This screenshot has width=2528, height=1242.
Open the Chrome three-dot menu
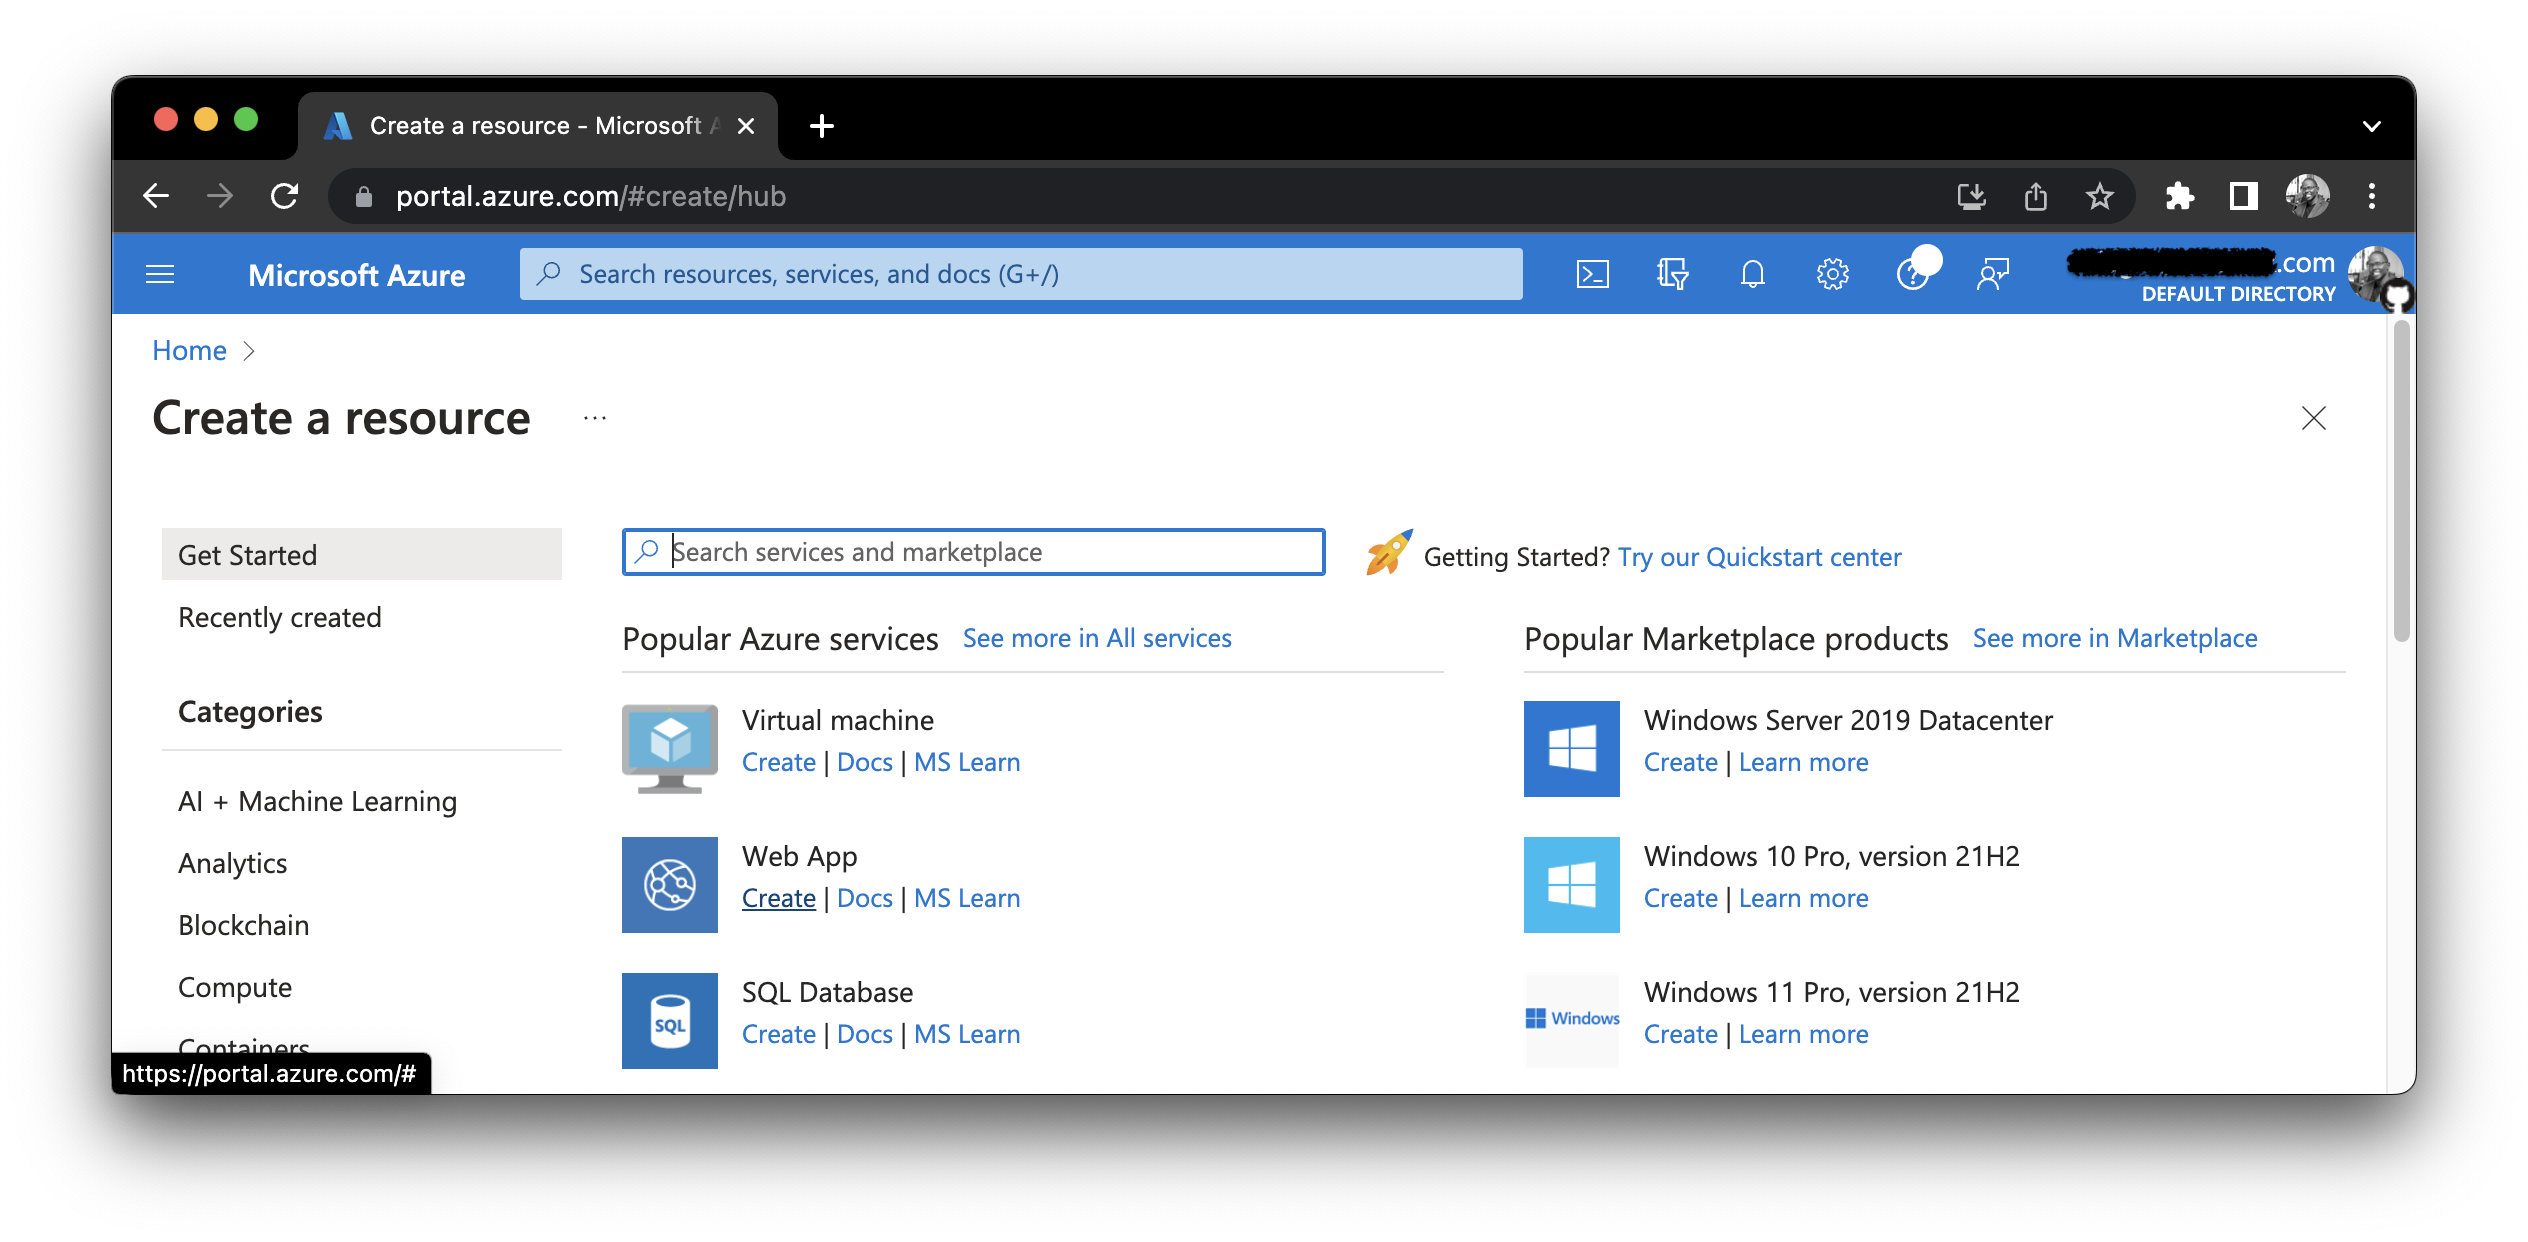point(2372,196)
